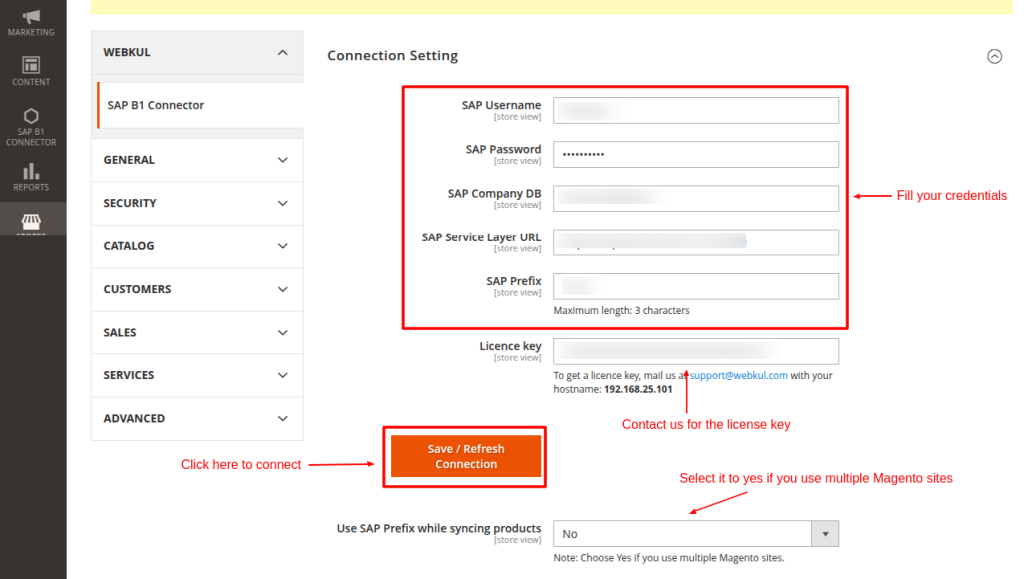Image resolution: width=1024 pixels, height=579 pixels.
Task: Collapse the Connection Setting section circle icon
Action: coord(994,57)
